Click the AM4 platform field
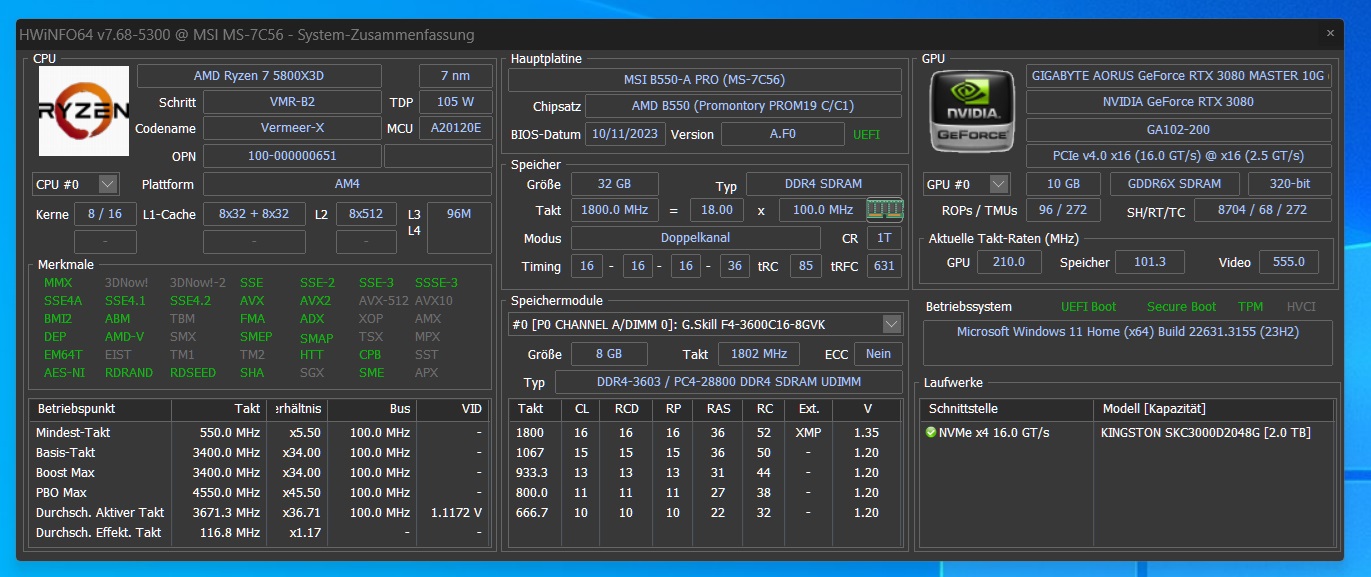Screen dimensions: 1371x577 tap(347, 184)
